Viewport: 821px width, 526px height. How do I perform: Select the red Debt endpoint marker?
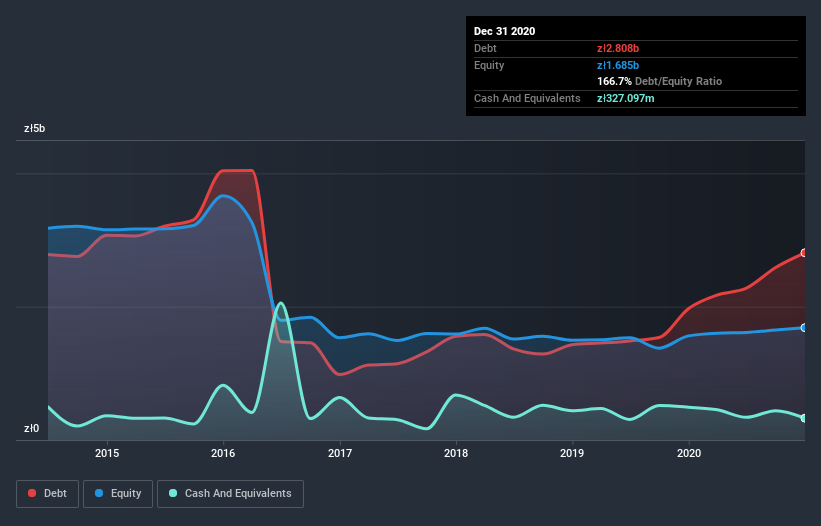(x=804, y=253)
